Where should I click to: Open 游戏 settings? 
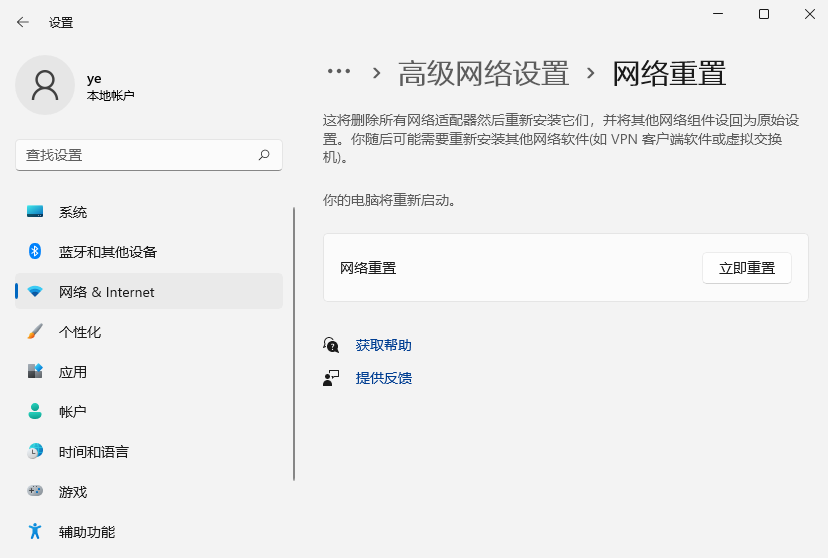[x=149, y=491]
